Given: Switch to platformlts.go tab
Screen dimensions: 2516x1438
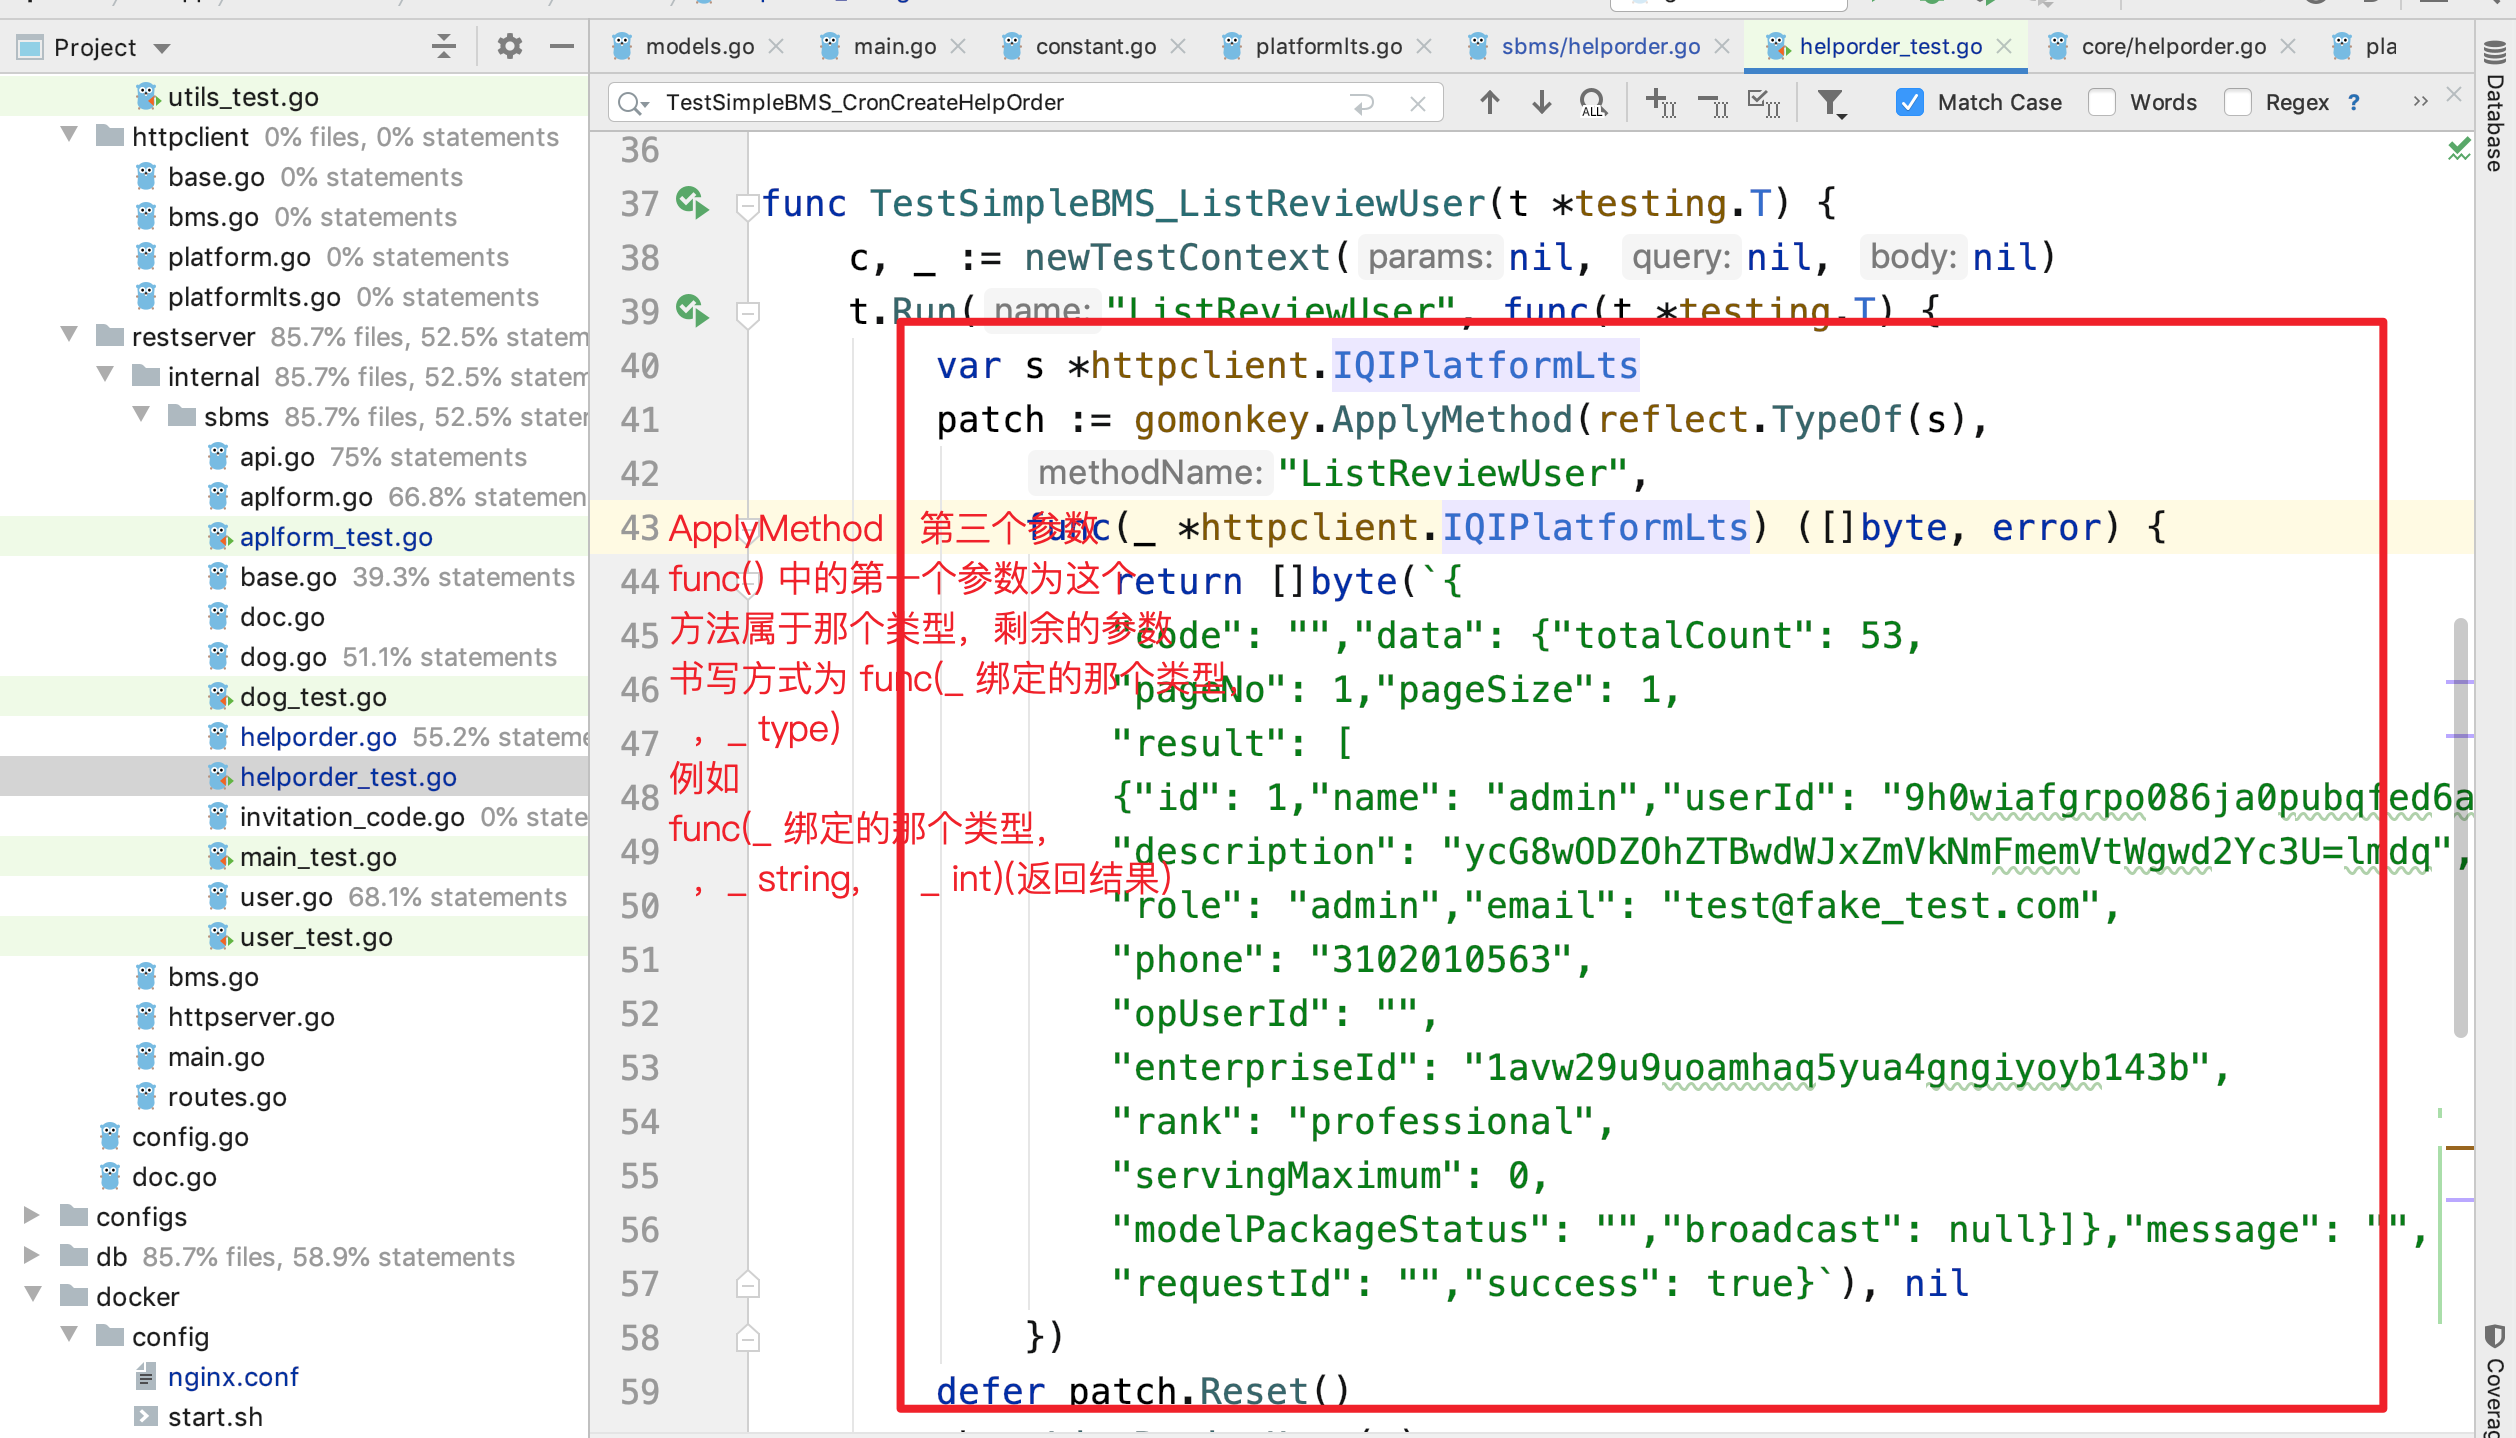Looking at the screenshot, I should [1328, 46].
